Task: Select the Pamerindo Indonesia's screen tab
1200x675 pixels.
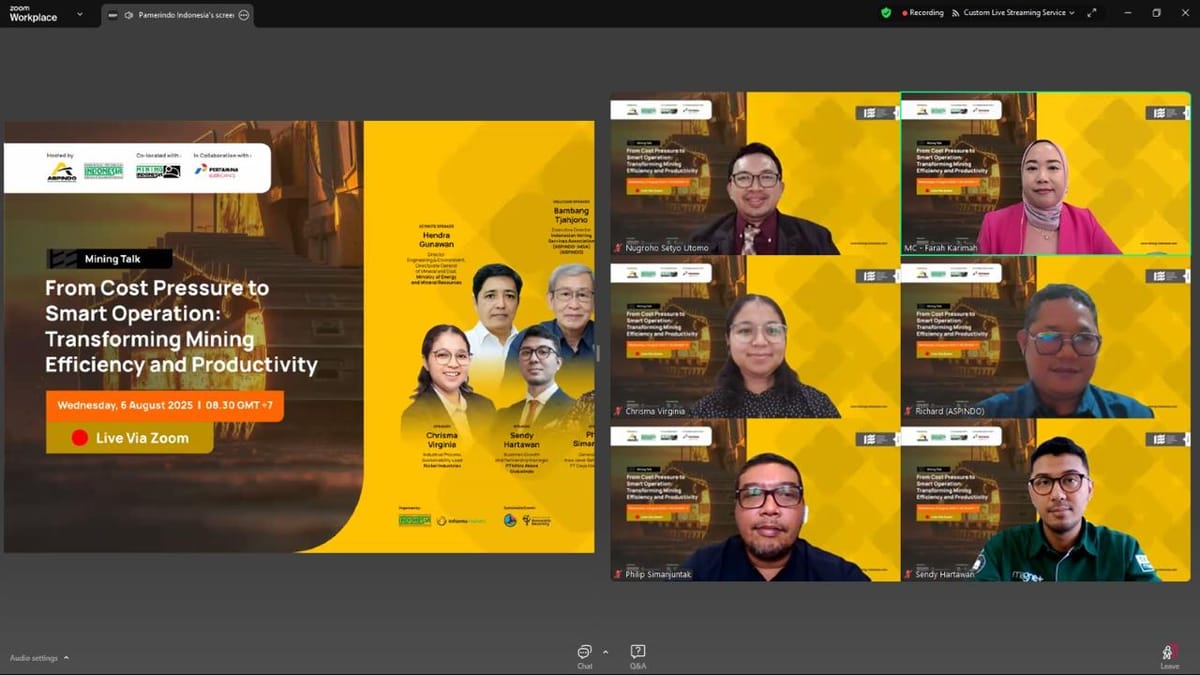Action: point(180,15)
